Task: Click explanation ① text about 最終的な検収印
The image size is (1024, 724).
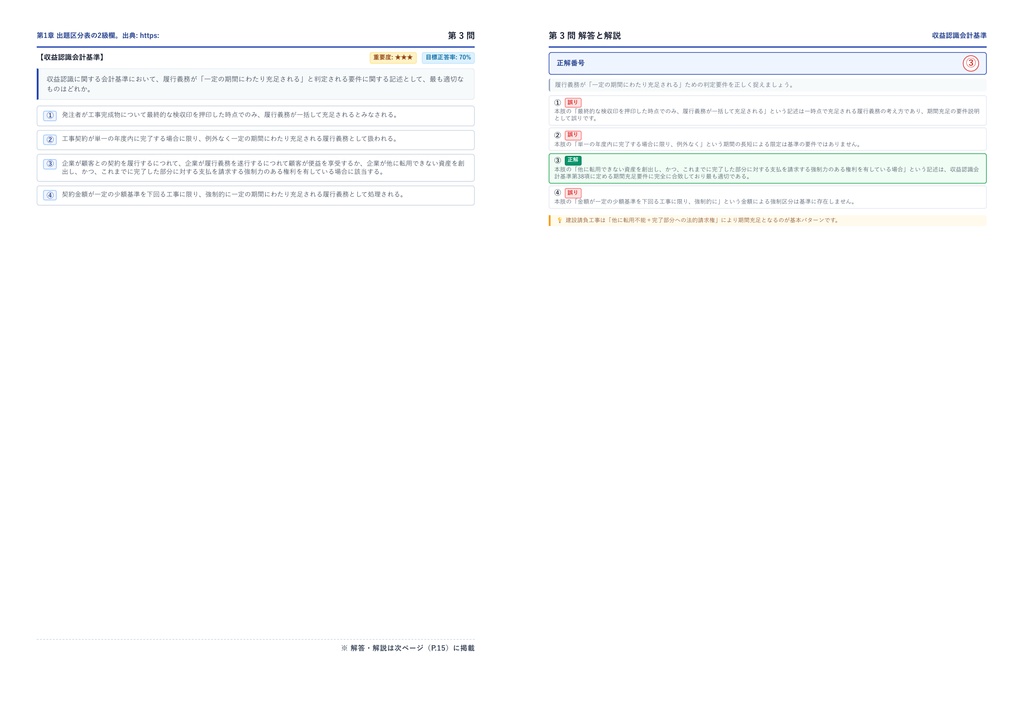Action: 767,115
